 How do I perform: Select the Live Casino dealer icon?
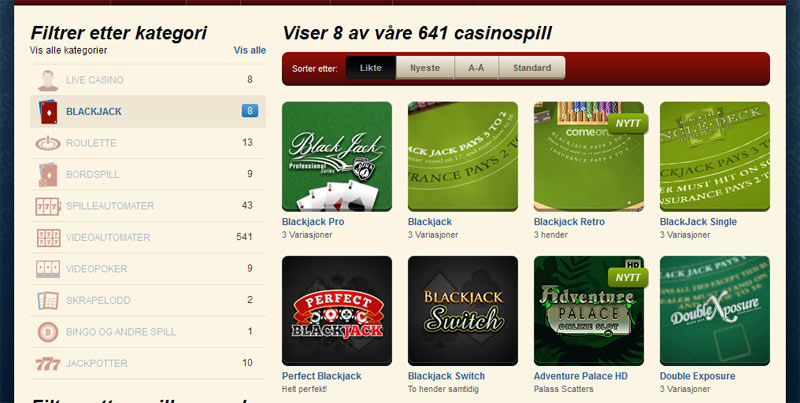pyautogui.click(x=48, y=81)
